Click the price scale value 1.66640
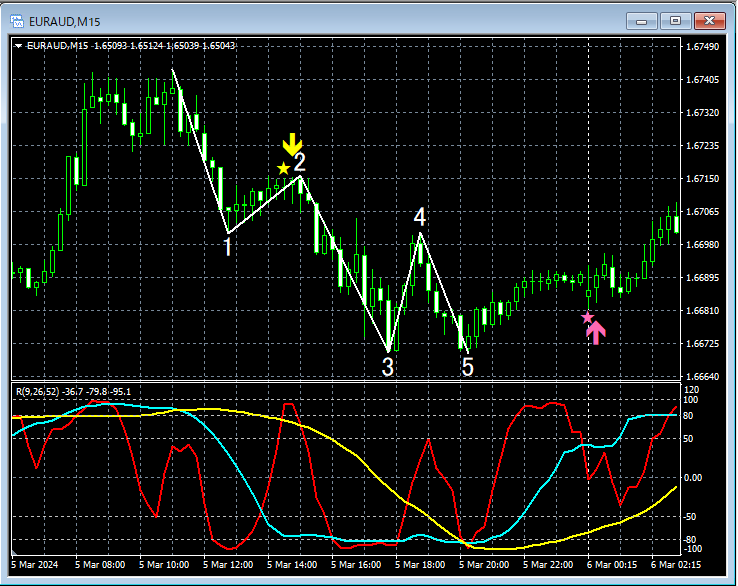 coord(703,376)
